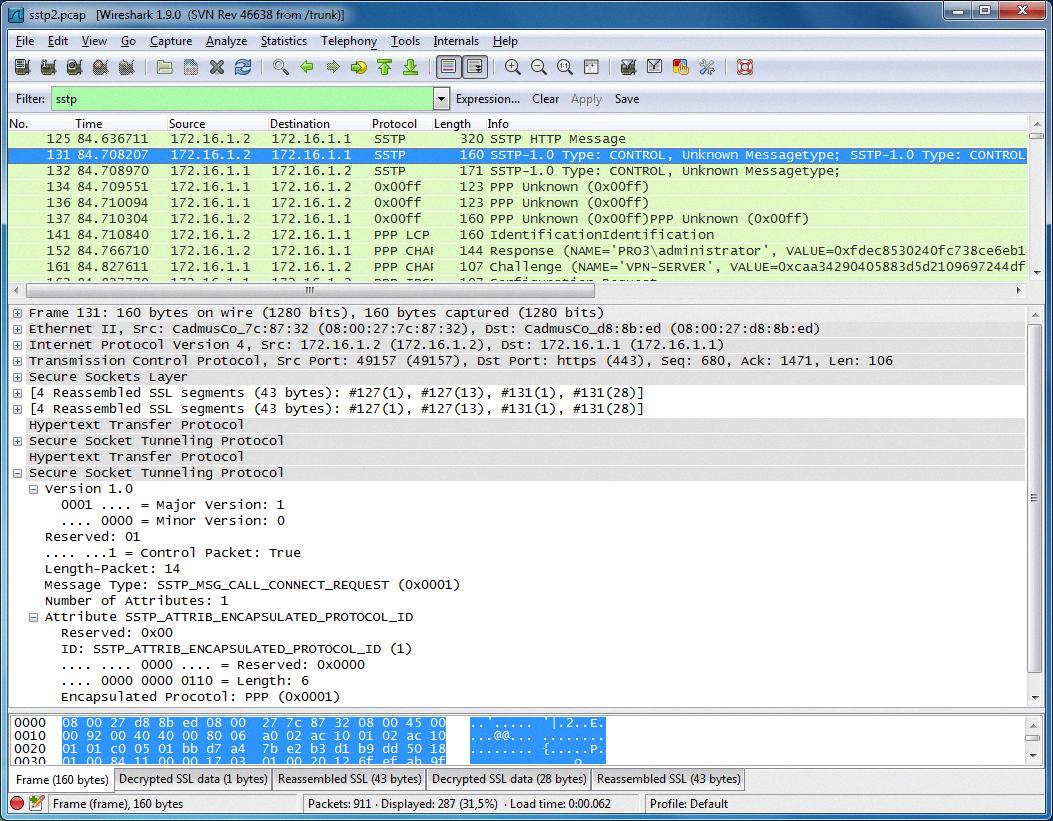Viewport: 1053px width, 821px height.
Task: Click the Filter: button
Action: [30, 99]
